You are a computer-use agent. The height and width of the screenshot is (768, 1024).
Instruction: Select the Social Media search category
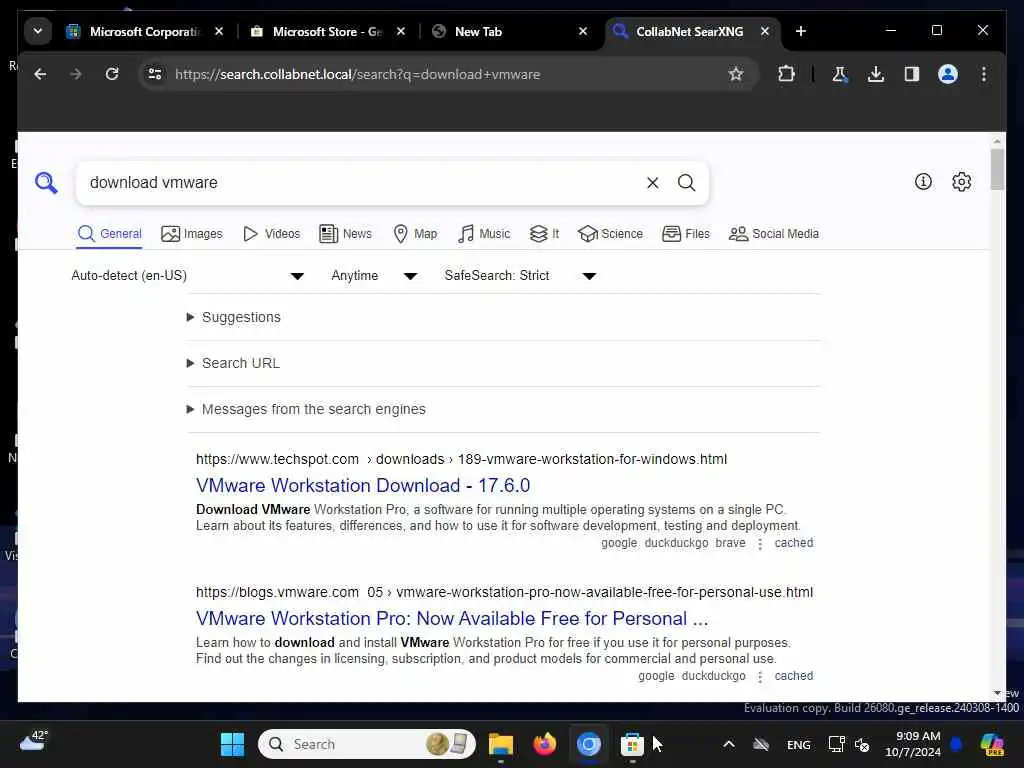point(773,234)
